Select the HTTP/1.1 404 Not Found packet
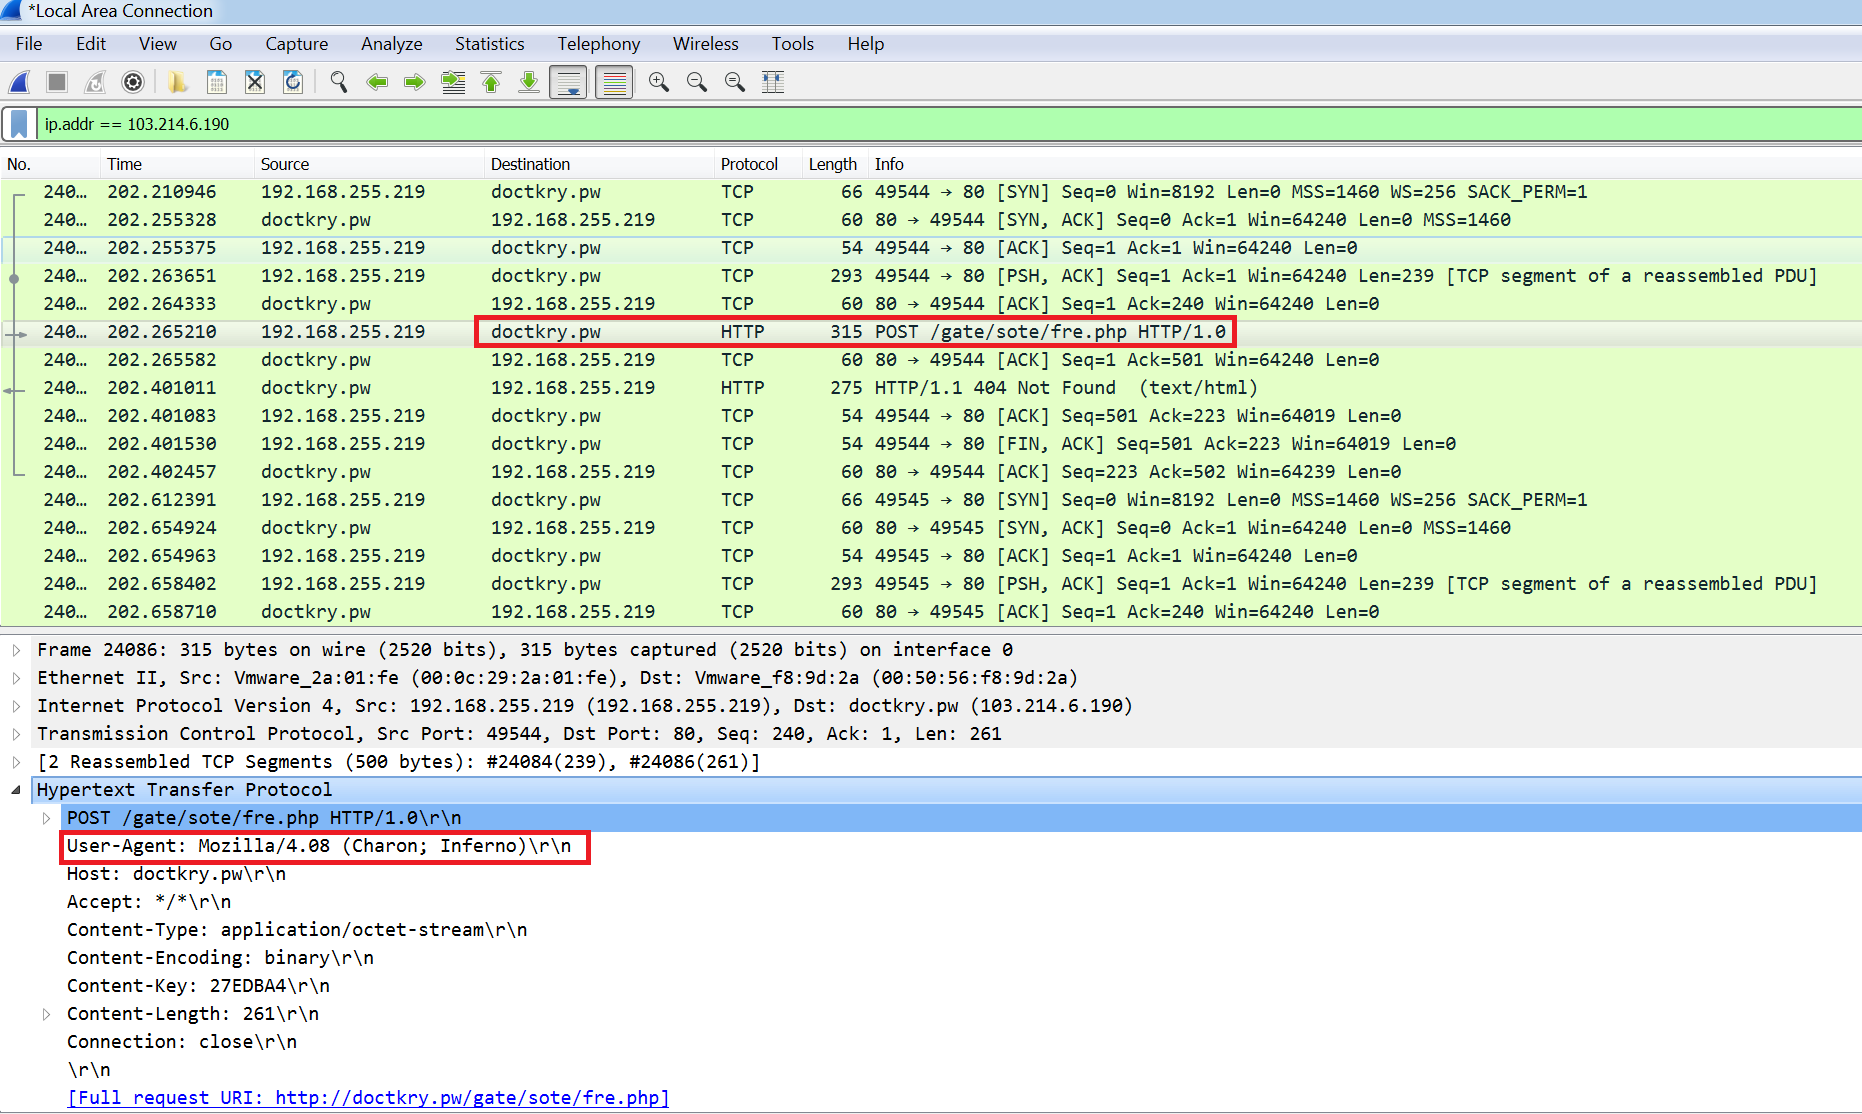The width and height of the screenshot is (1862, 1114). coord(931,388)
